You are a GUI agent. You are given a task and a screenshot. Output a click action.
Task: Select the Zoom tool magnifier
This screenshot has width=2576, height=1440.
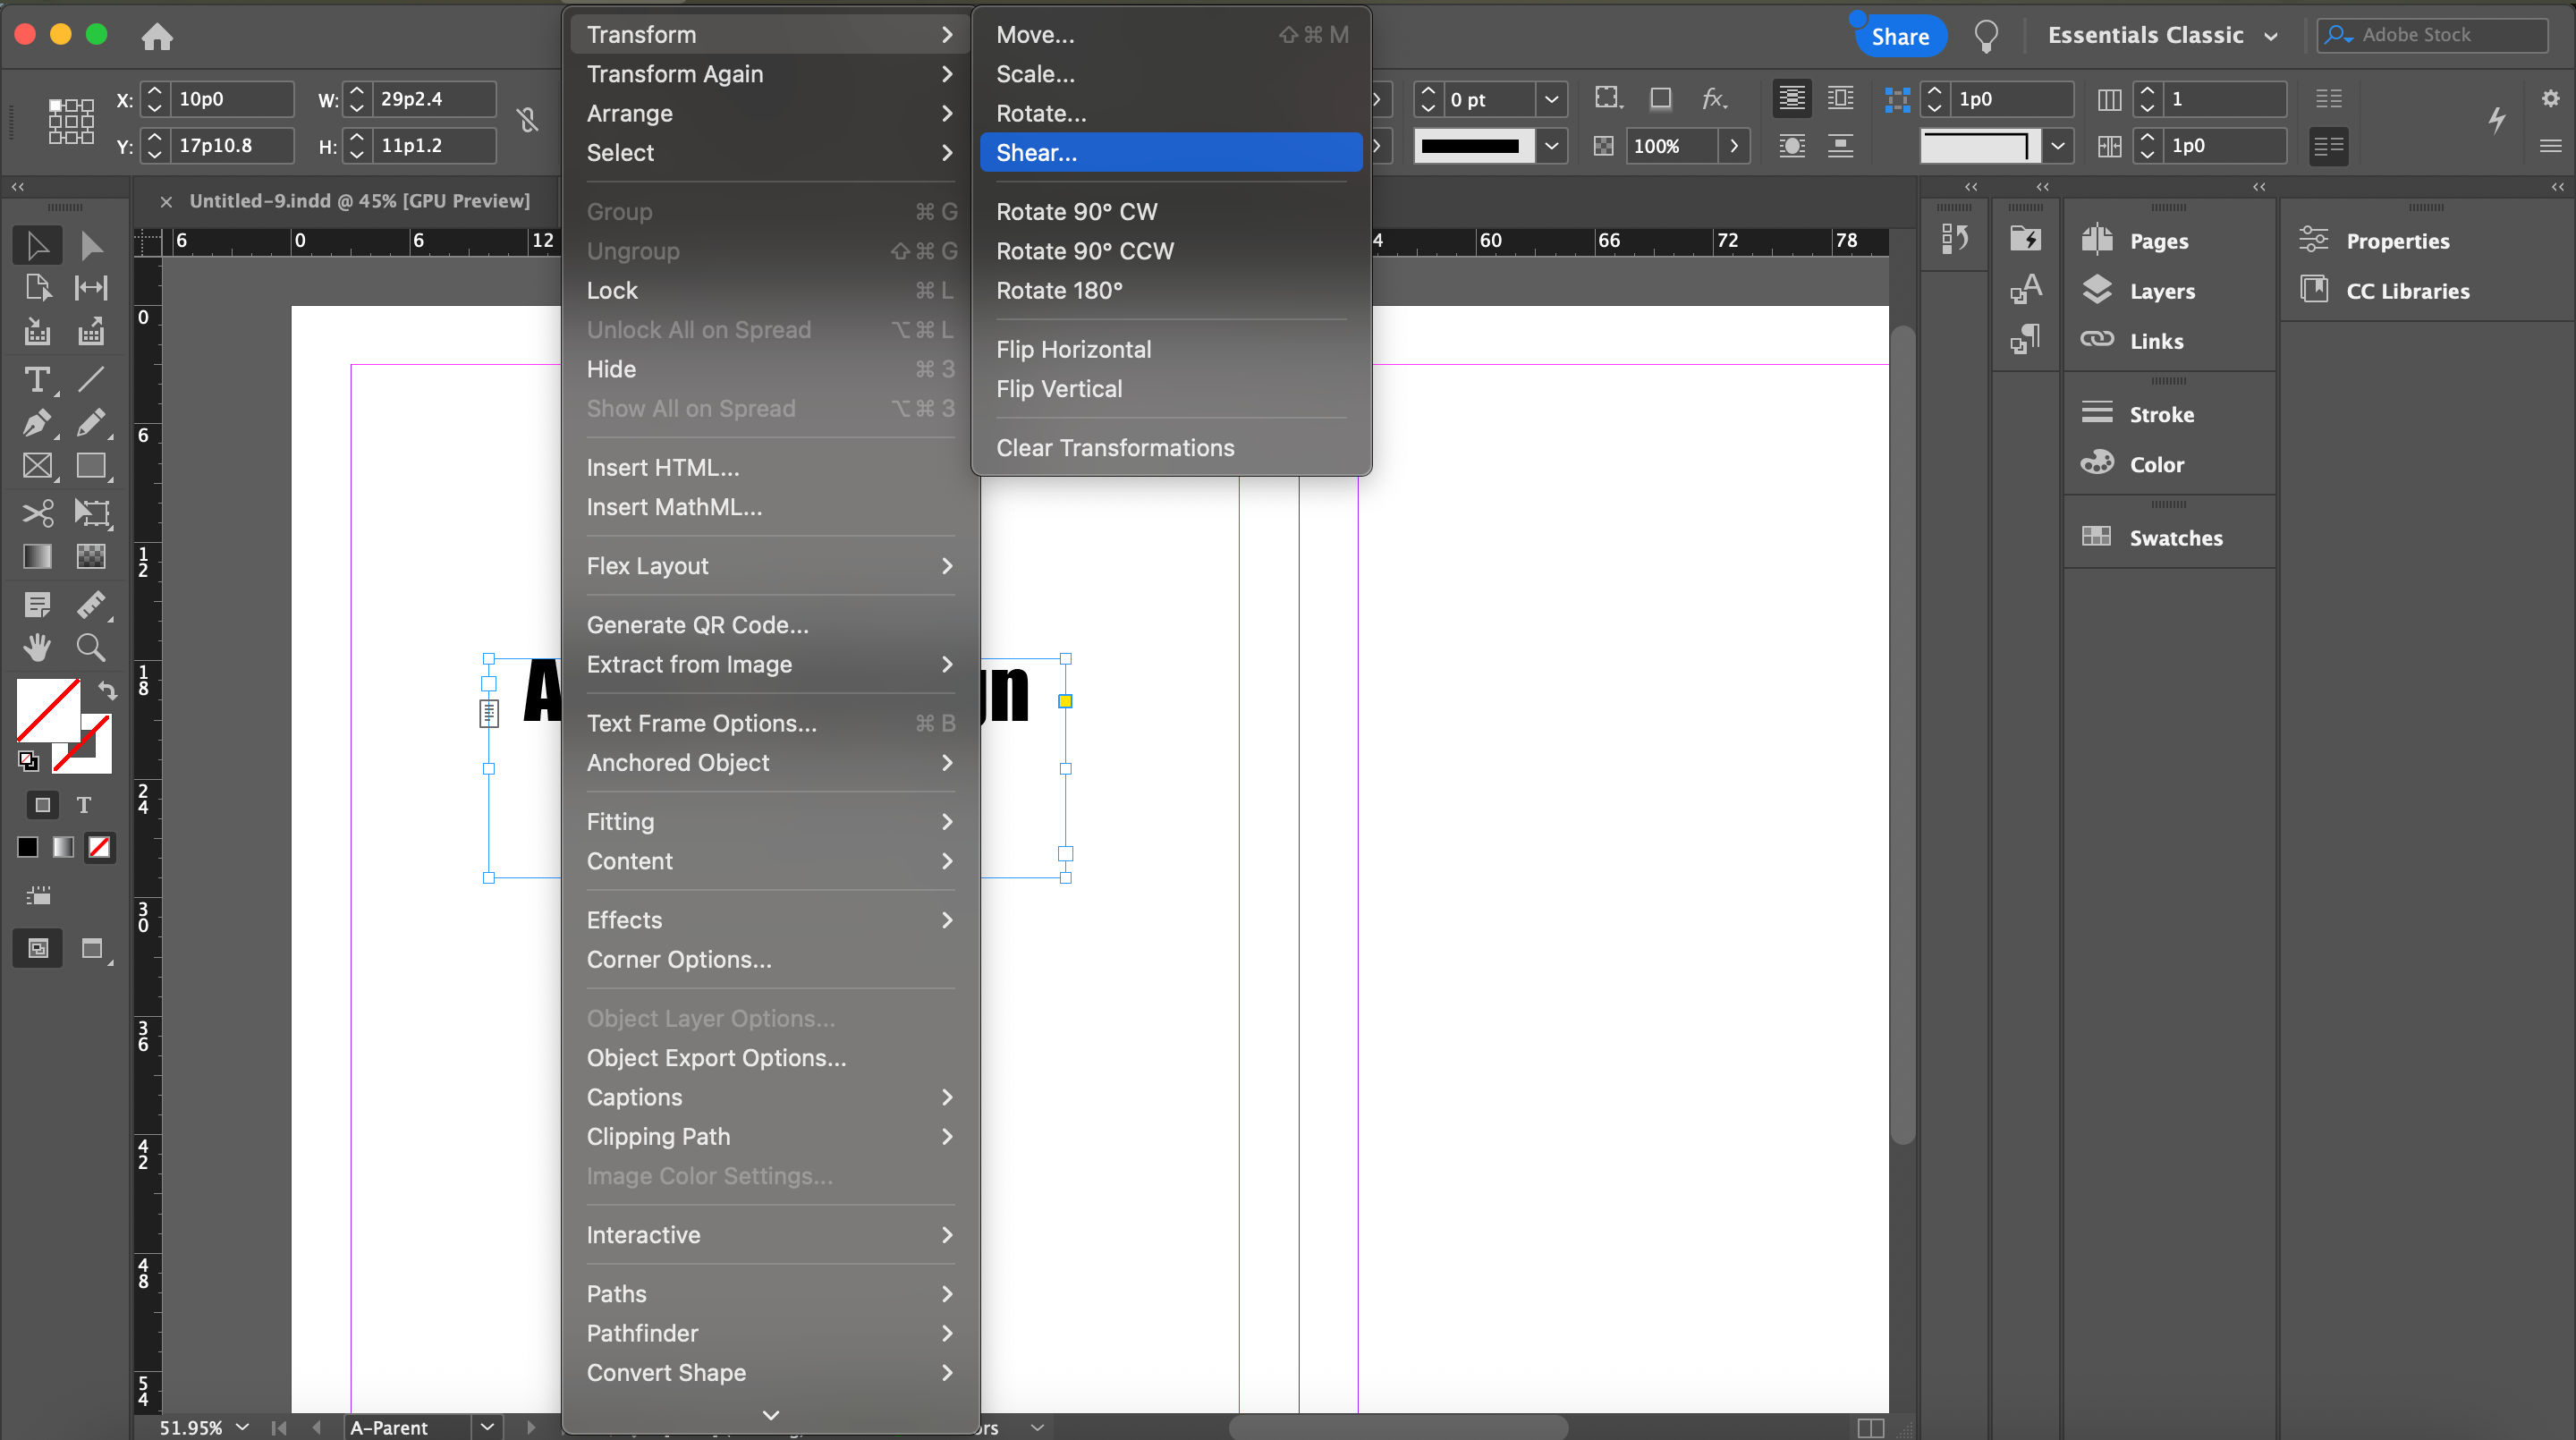pos(91,648)
